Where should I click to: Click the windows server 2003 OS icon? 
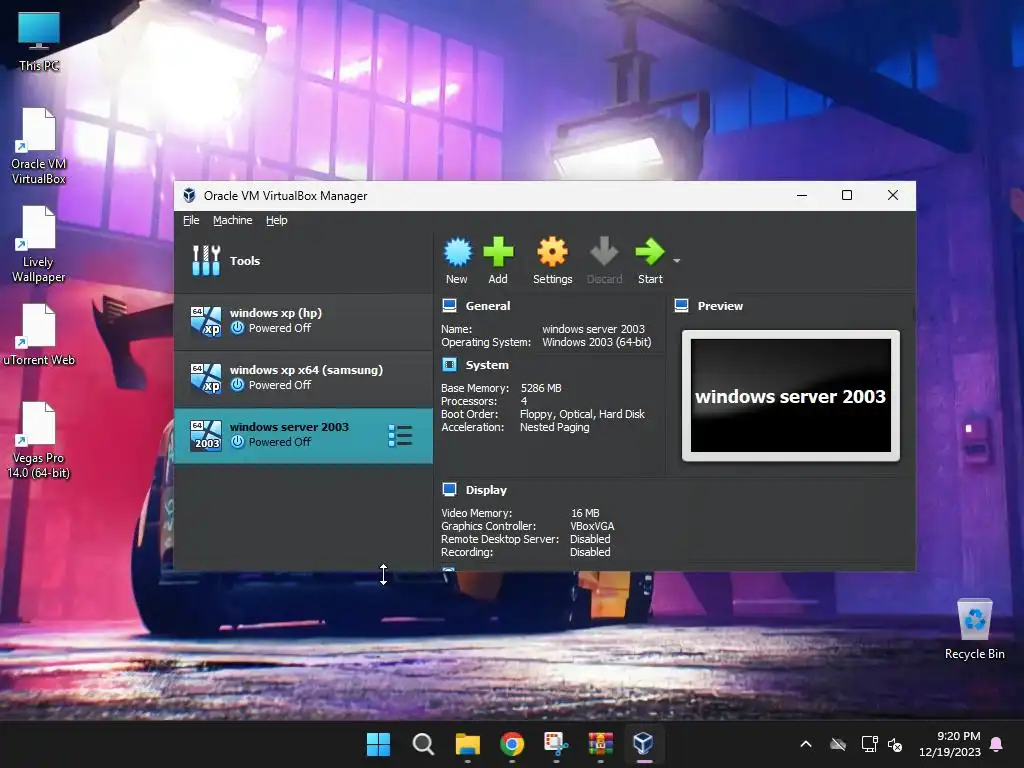(x=206, y=436)
